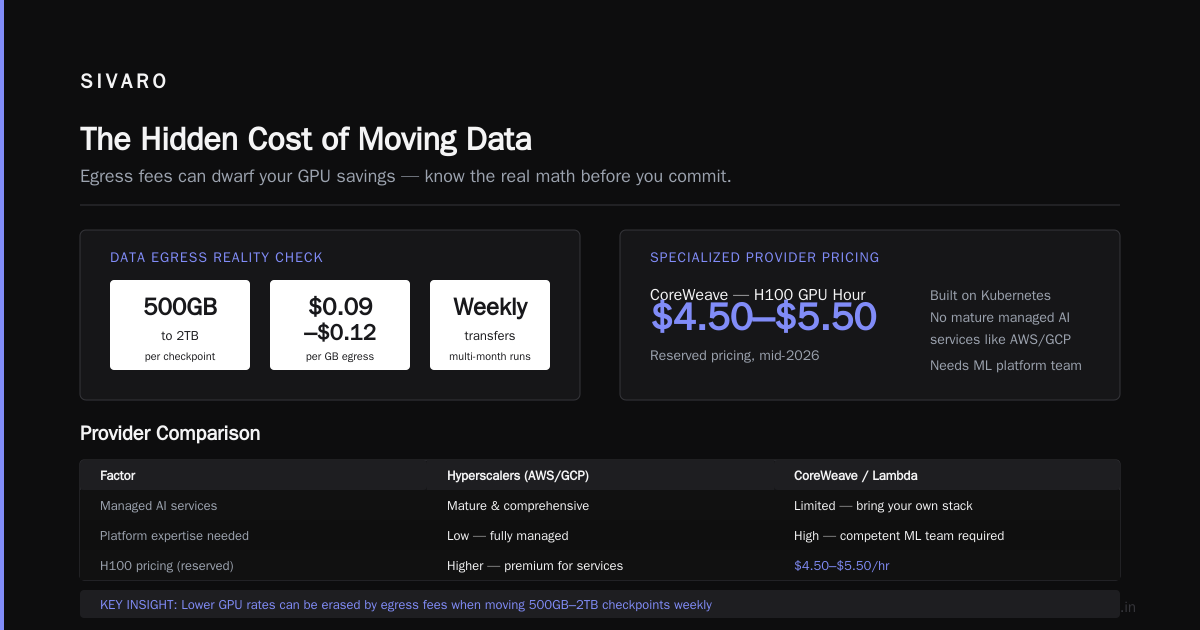
Task: Click the large $4.50–$5.50 price
Action: coord(764,317)
